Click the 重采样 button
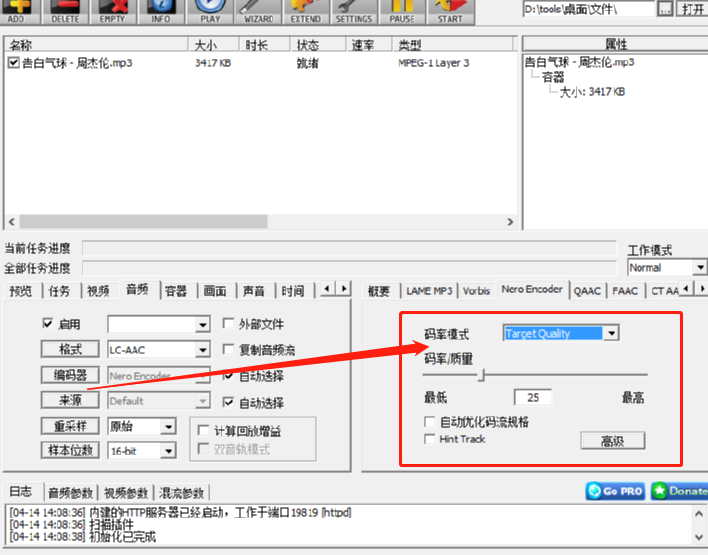Image resolution: width=708 pixels, height=555 pixels. pos(70,426)
